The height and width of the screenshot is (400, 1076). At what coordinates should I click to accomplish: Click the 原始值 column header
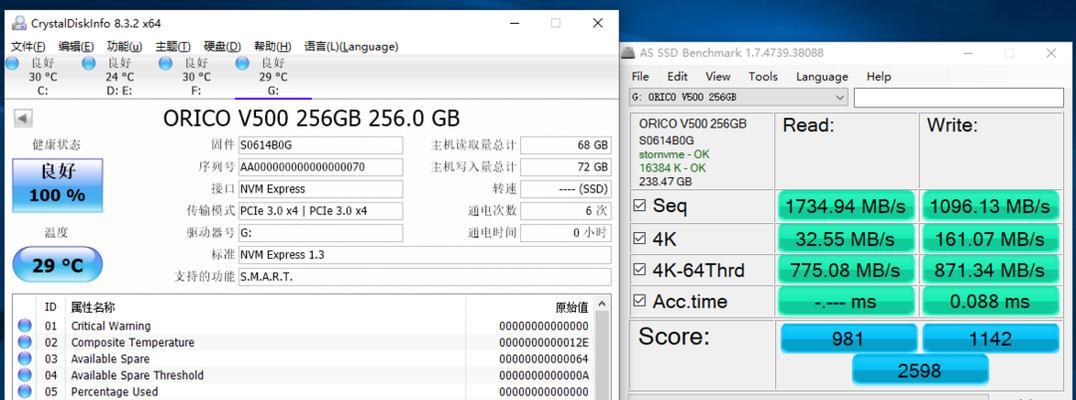coord(572,307)
